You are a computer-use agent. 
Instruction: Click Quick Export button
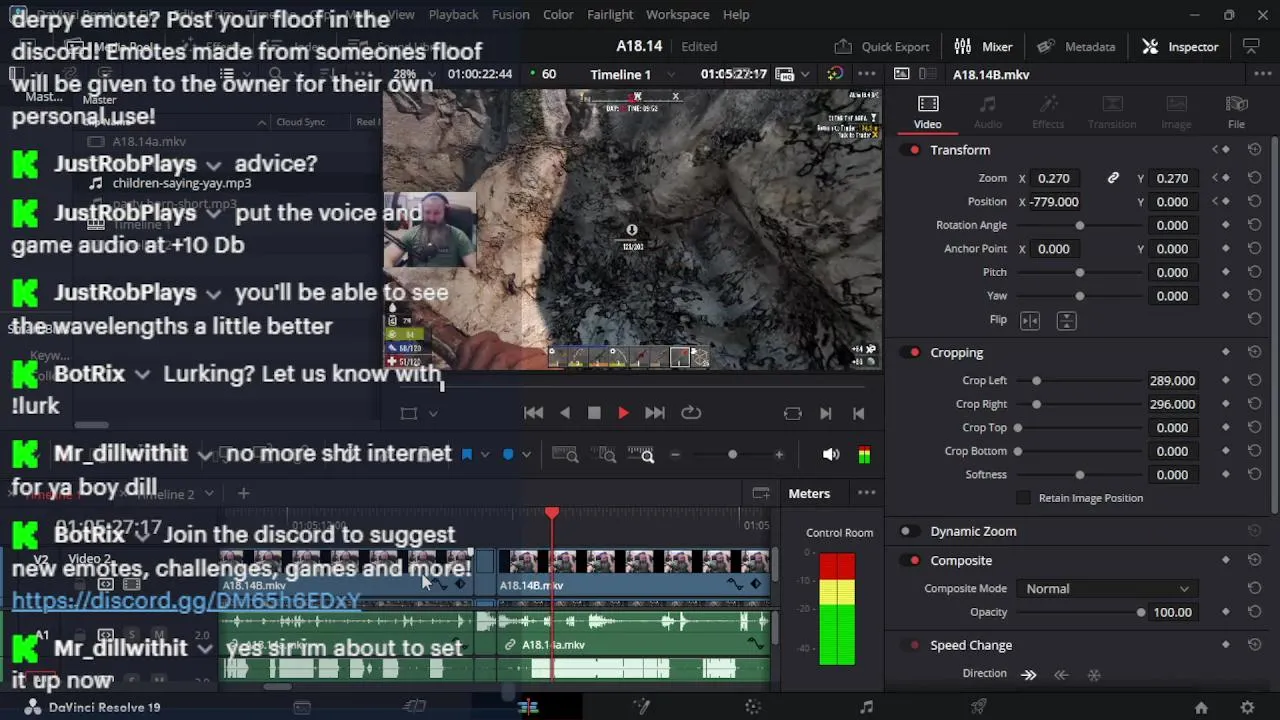click(882, 46)
